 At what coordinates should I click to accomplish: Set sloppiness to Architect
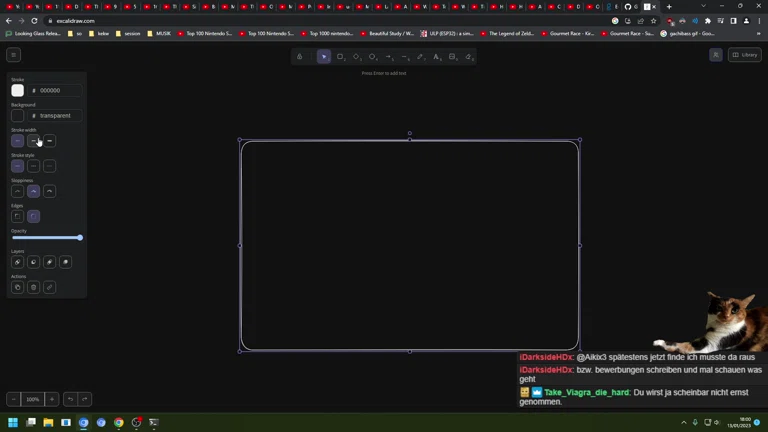(x=18, y=192)
